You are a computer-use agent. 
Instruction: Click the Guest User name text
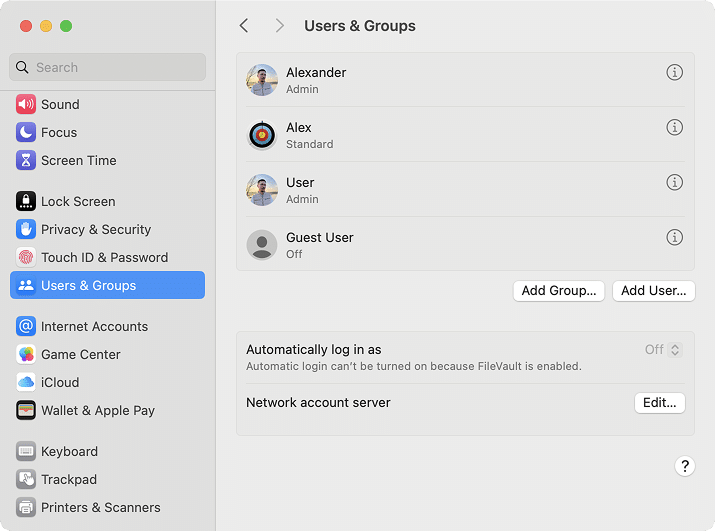pos(320,237)
